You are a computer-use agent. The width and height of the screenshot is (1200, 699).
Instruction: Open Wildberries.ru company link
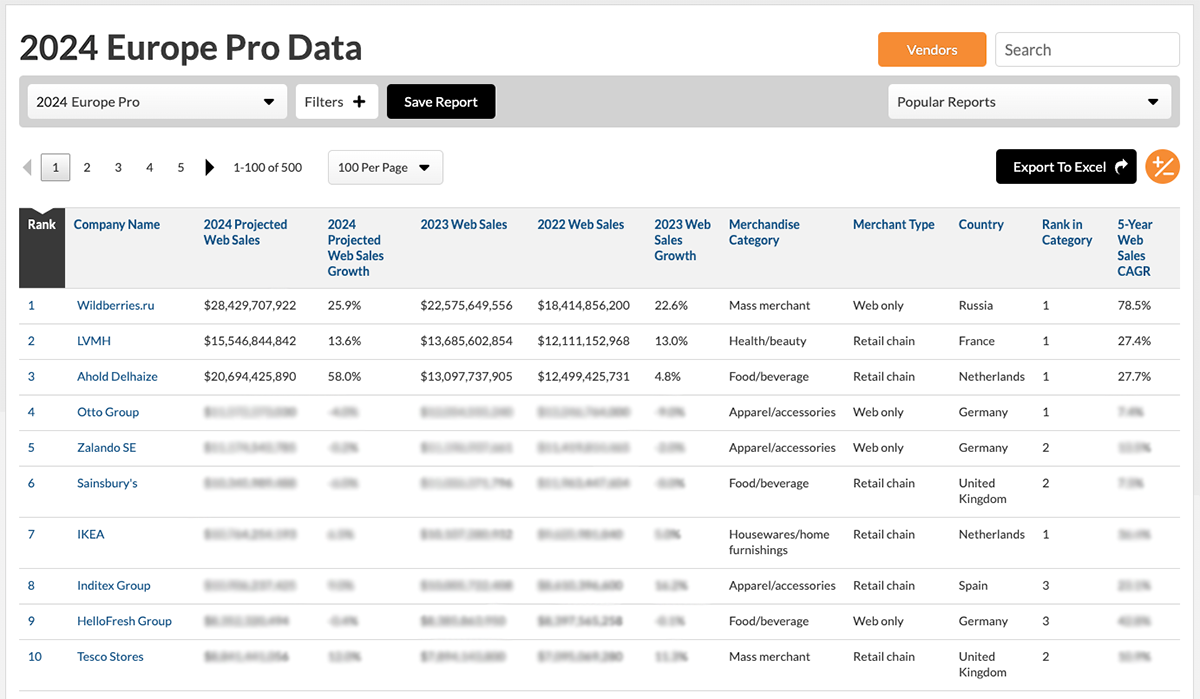click(x=116, y=306)
